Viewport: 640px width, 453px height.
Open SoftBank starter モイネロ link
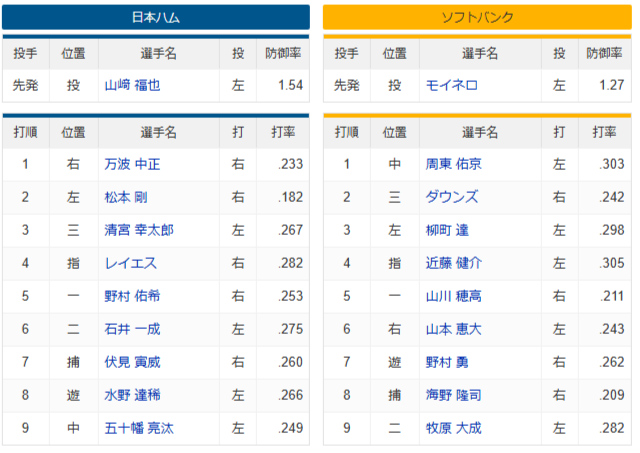click(451, 85)
